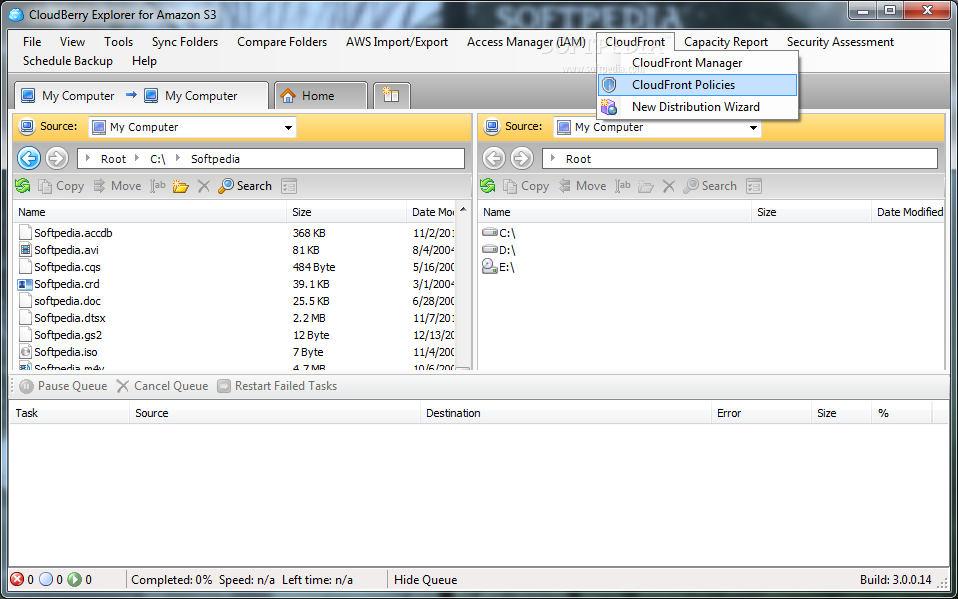Expand the Softpedia breadcrumb arrow in left path
This screenshot has width=958, height=599.
point(178,159)
